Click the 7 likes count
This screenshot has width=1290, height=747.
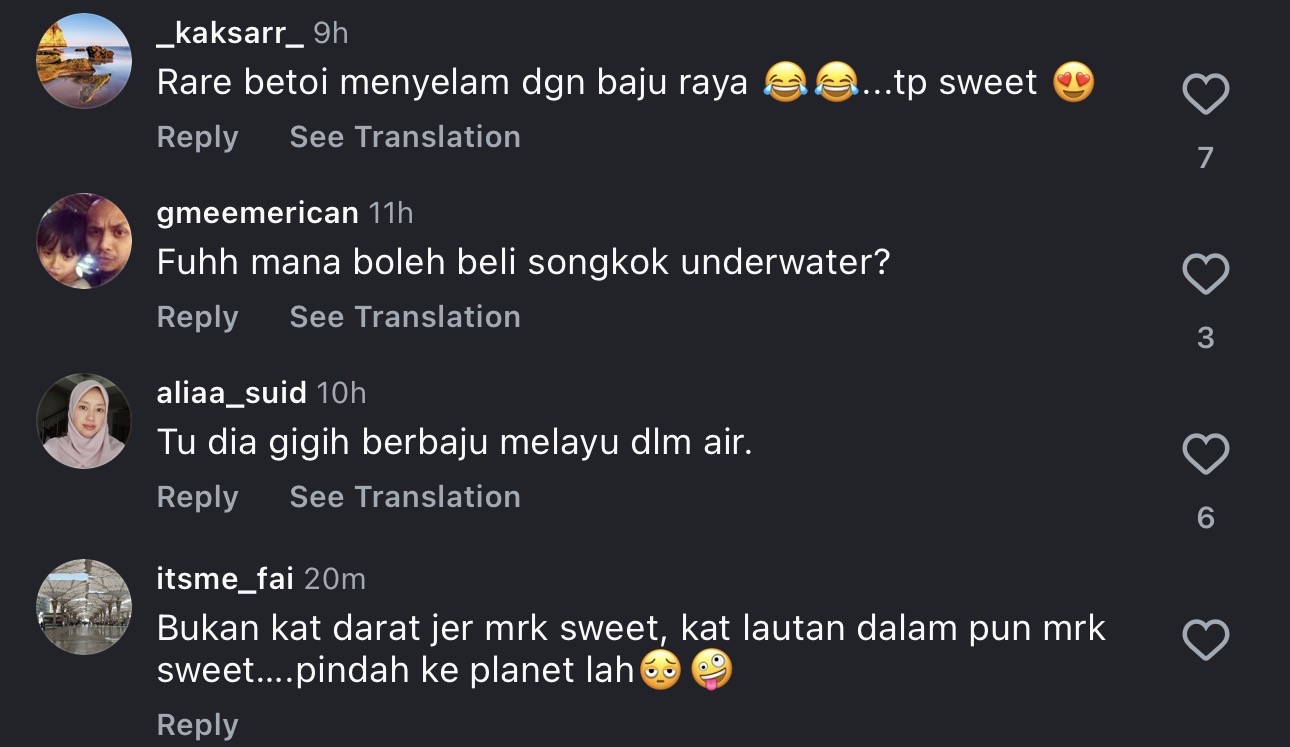click(x=1205, y=158)
